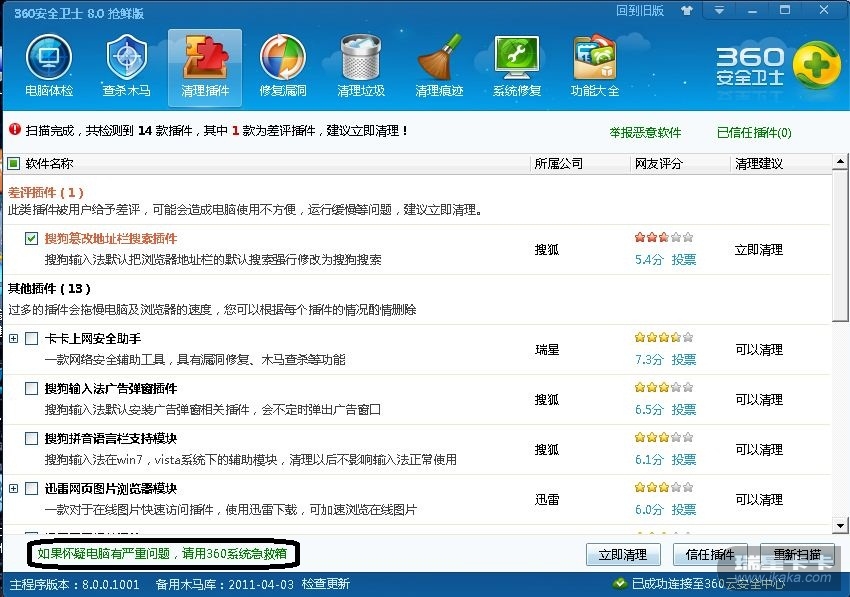Screen dimensions: 850x597
Task: Open the 已信任插件(0) link
Action: point(754,132)
